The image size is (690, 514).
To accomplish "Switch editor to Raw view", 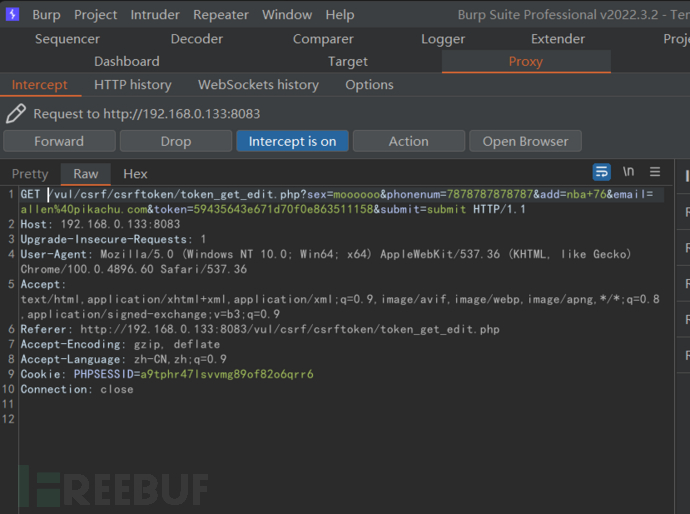I will [86, 174].
